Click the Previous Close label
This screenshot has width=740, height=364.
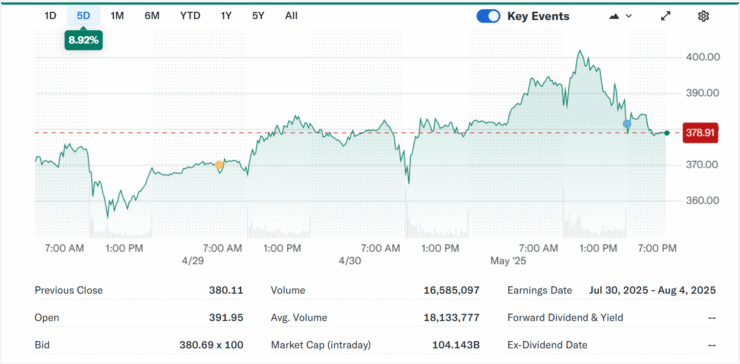(x=68, y=290)
